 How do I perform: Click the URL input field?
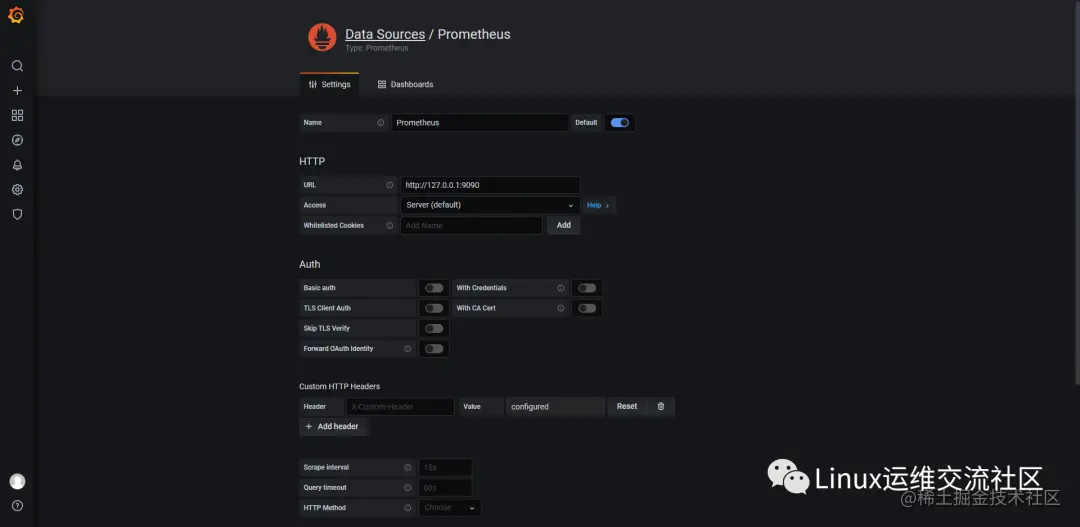(490, 185)
